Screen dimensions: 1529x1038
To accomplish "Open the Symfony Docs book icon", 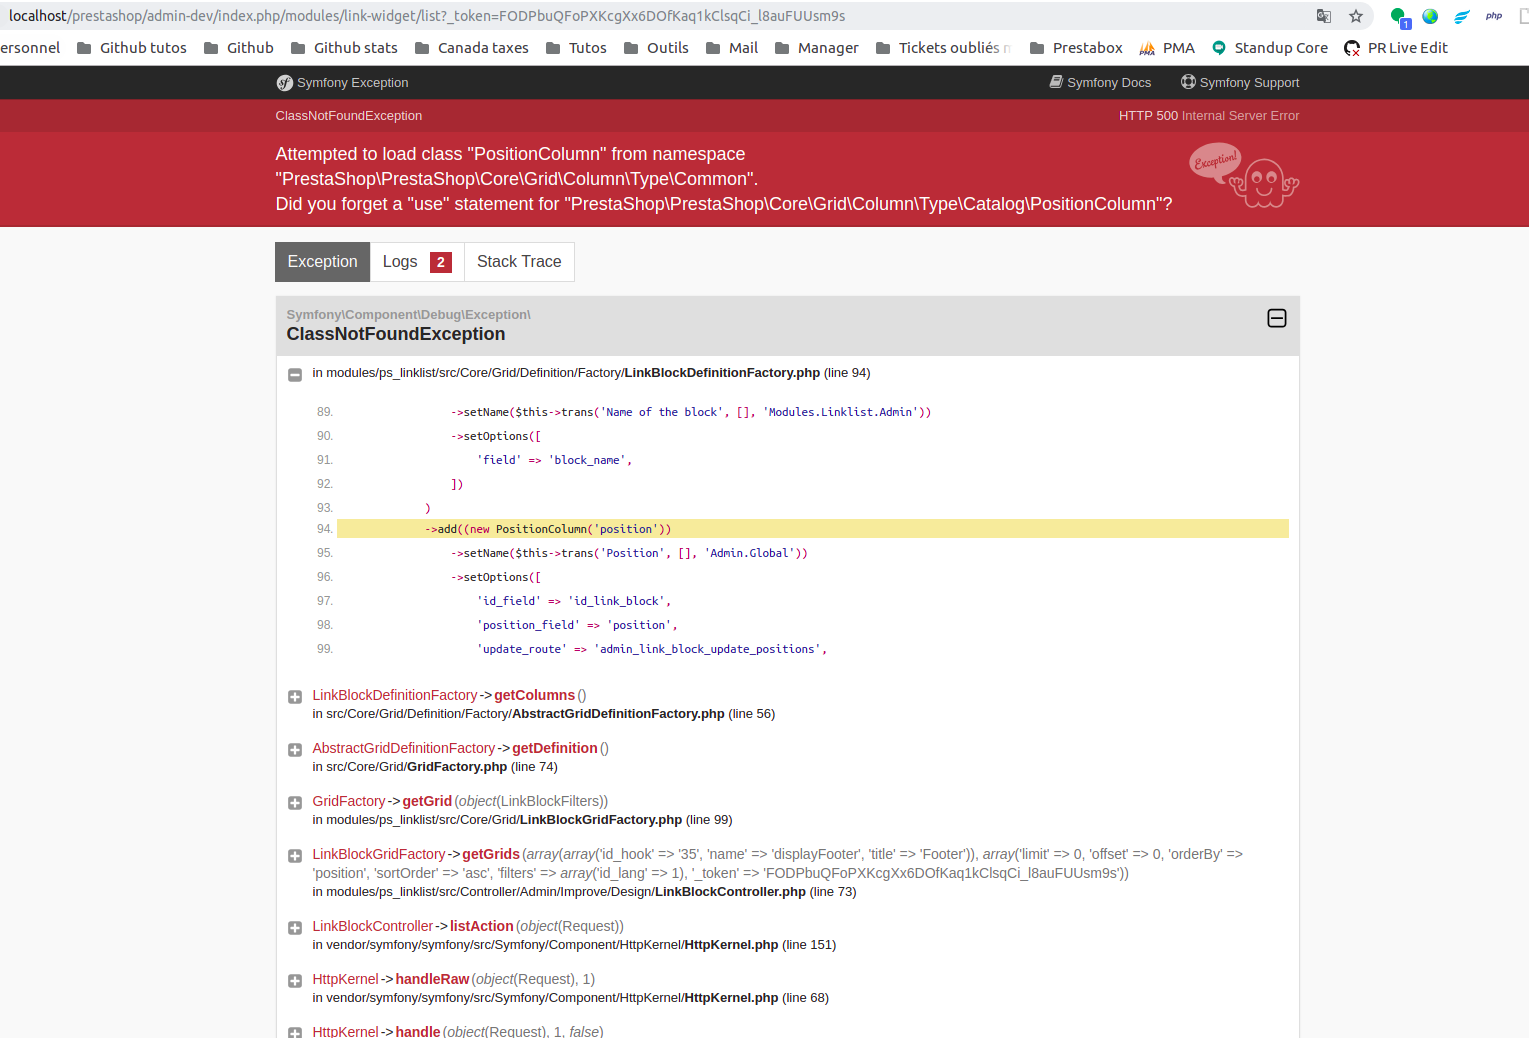I will pos(1054,82).
